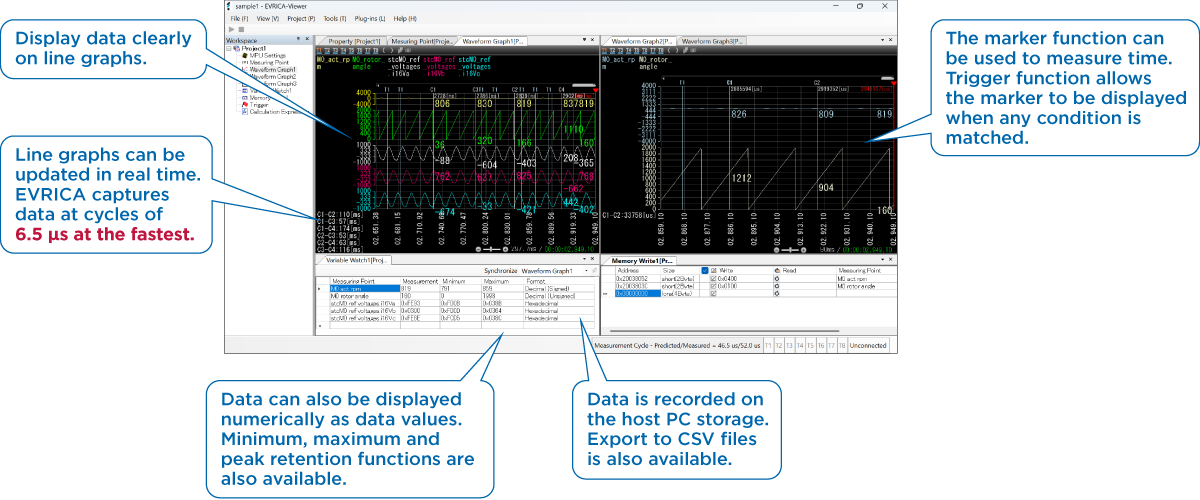Open the Tools (T) menu
The height and width of the screenshot is (500, 1200).
pyautogui.click(x=335, y=19)
